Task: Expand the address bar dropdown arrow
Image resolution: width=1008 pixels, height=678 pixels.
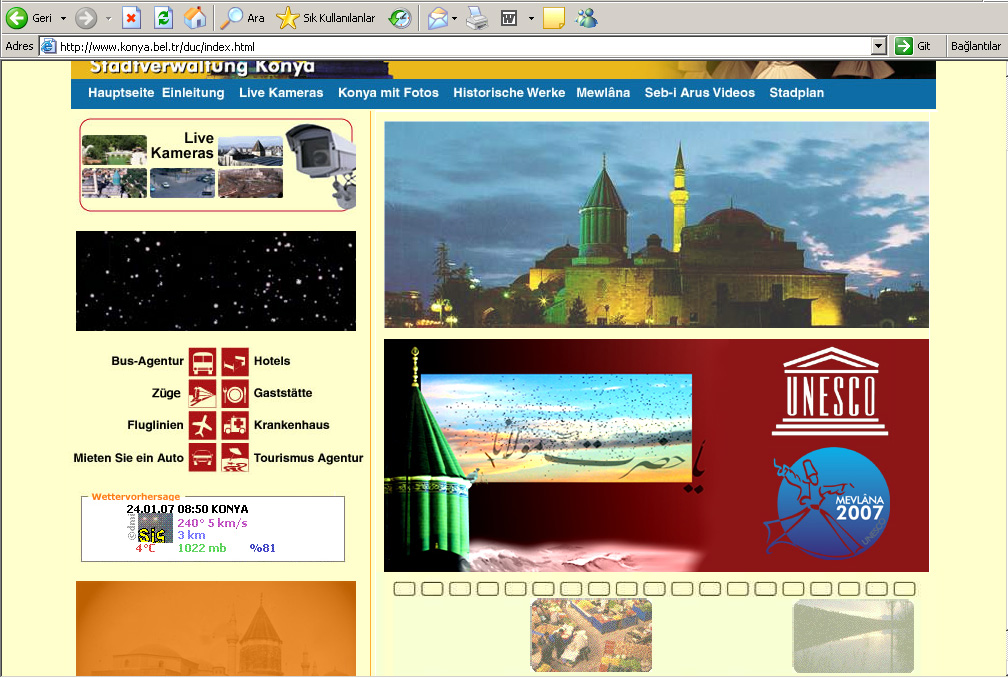Action: tap(879, 46)
